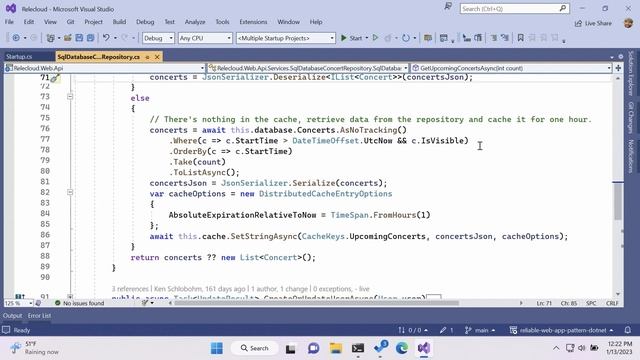
Task: Click the Bookmark toolbar icon
Action: tap(520, 38)
